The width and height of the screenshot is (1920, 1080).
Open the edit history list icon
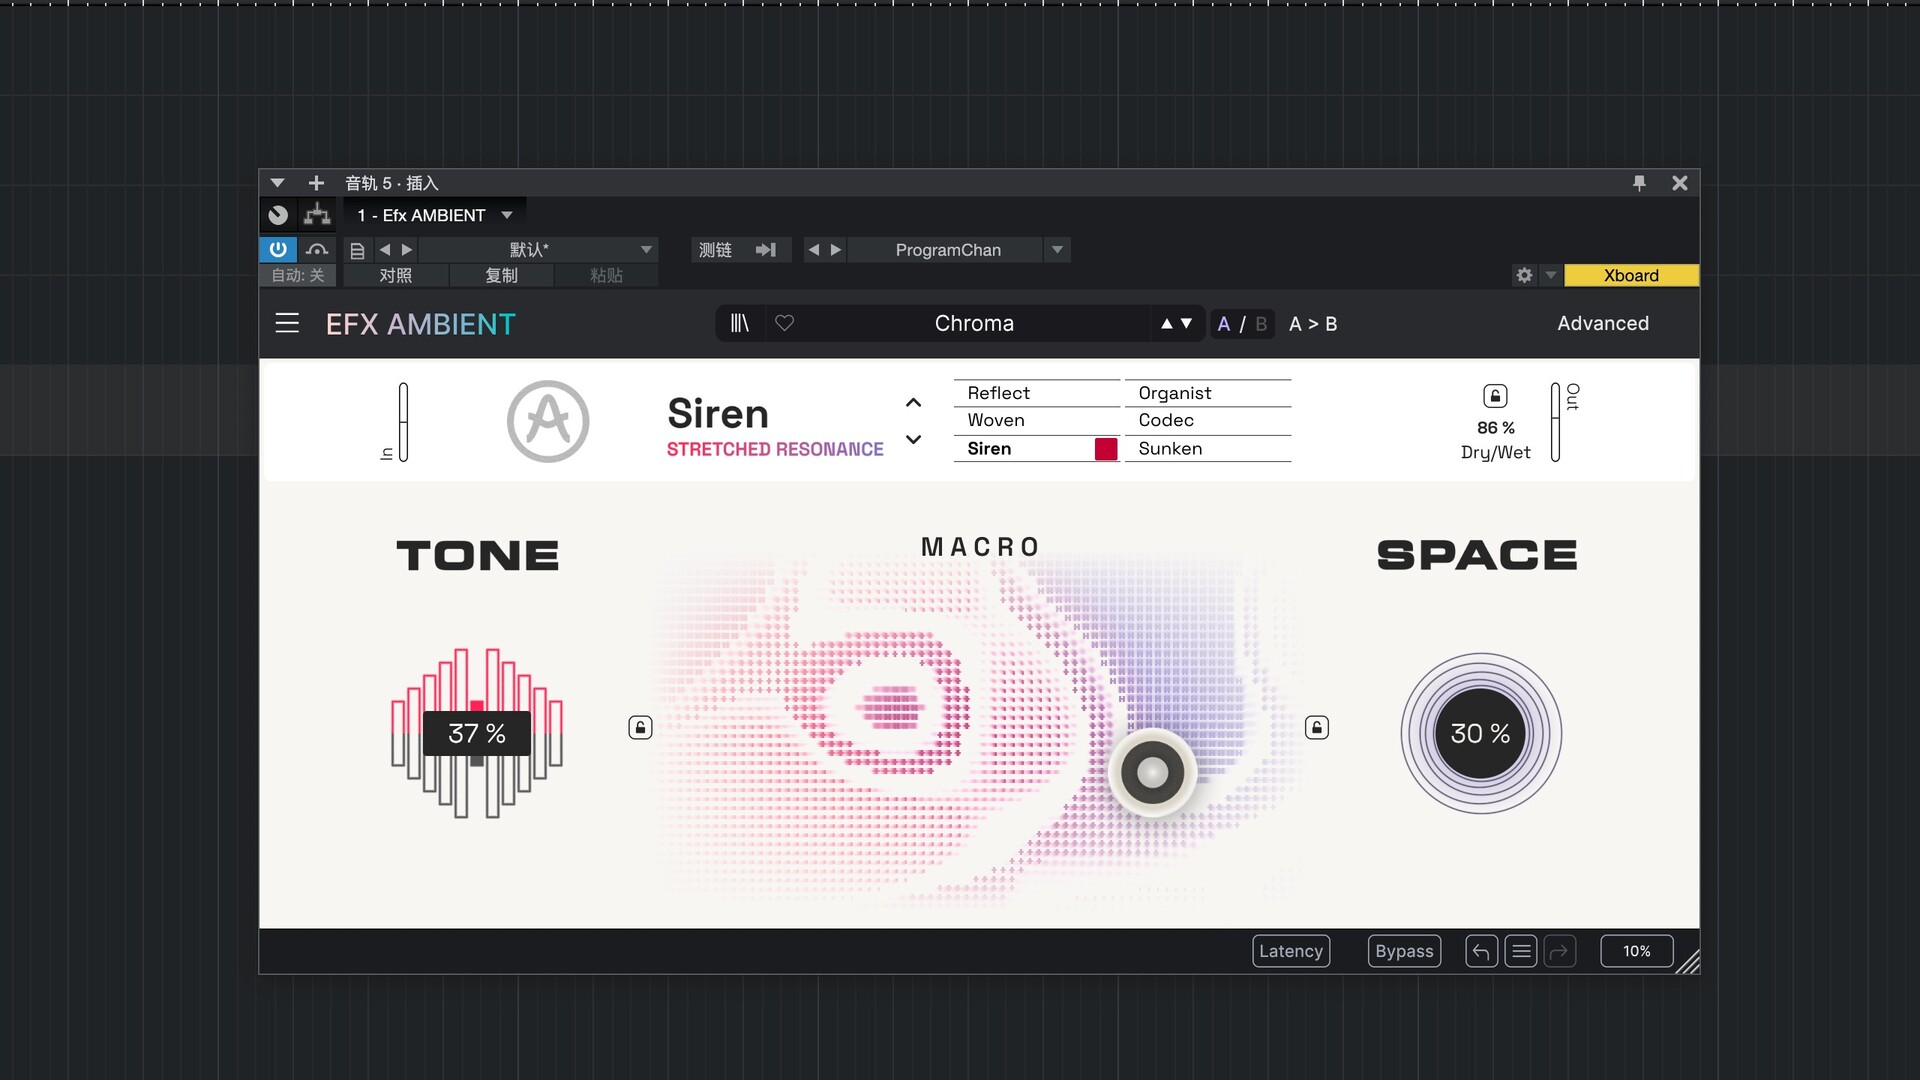point(1521,951)
